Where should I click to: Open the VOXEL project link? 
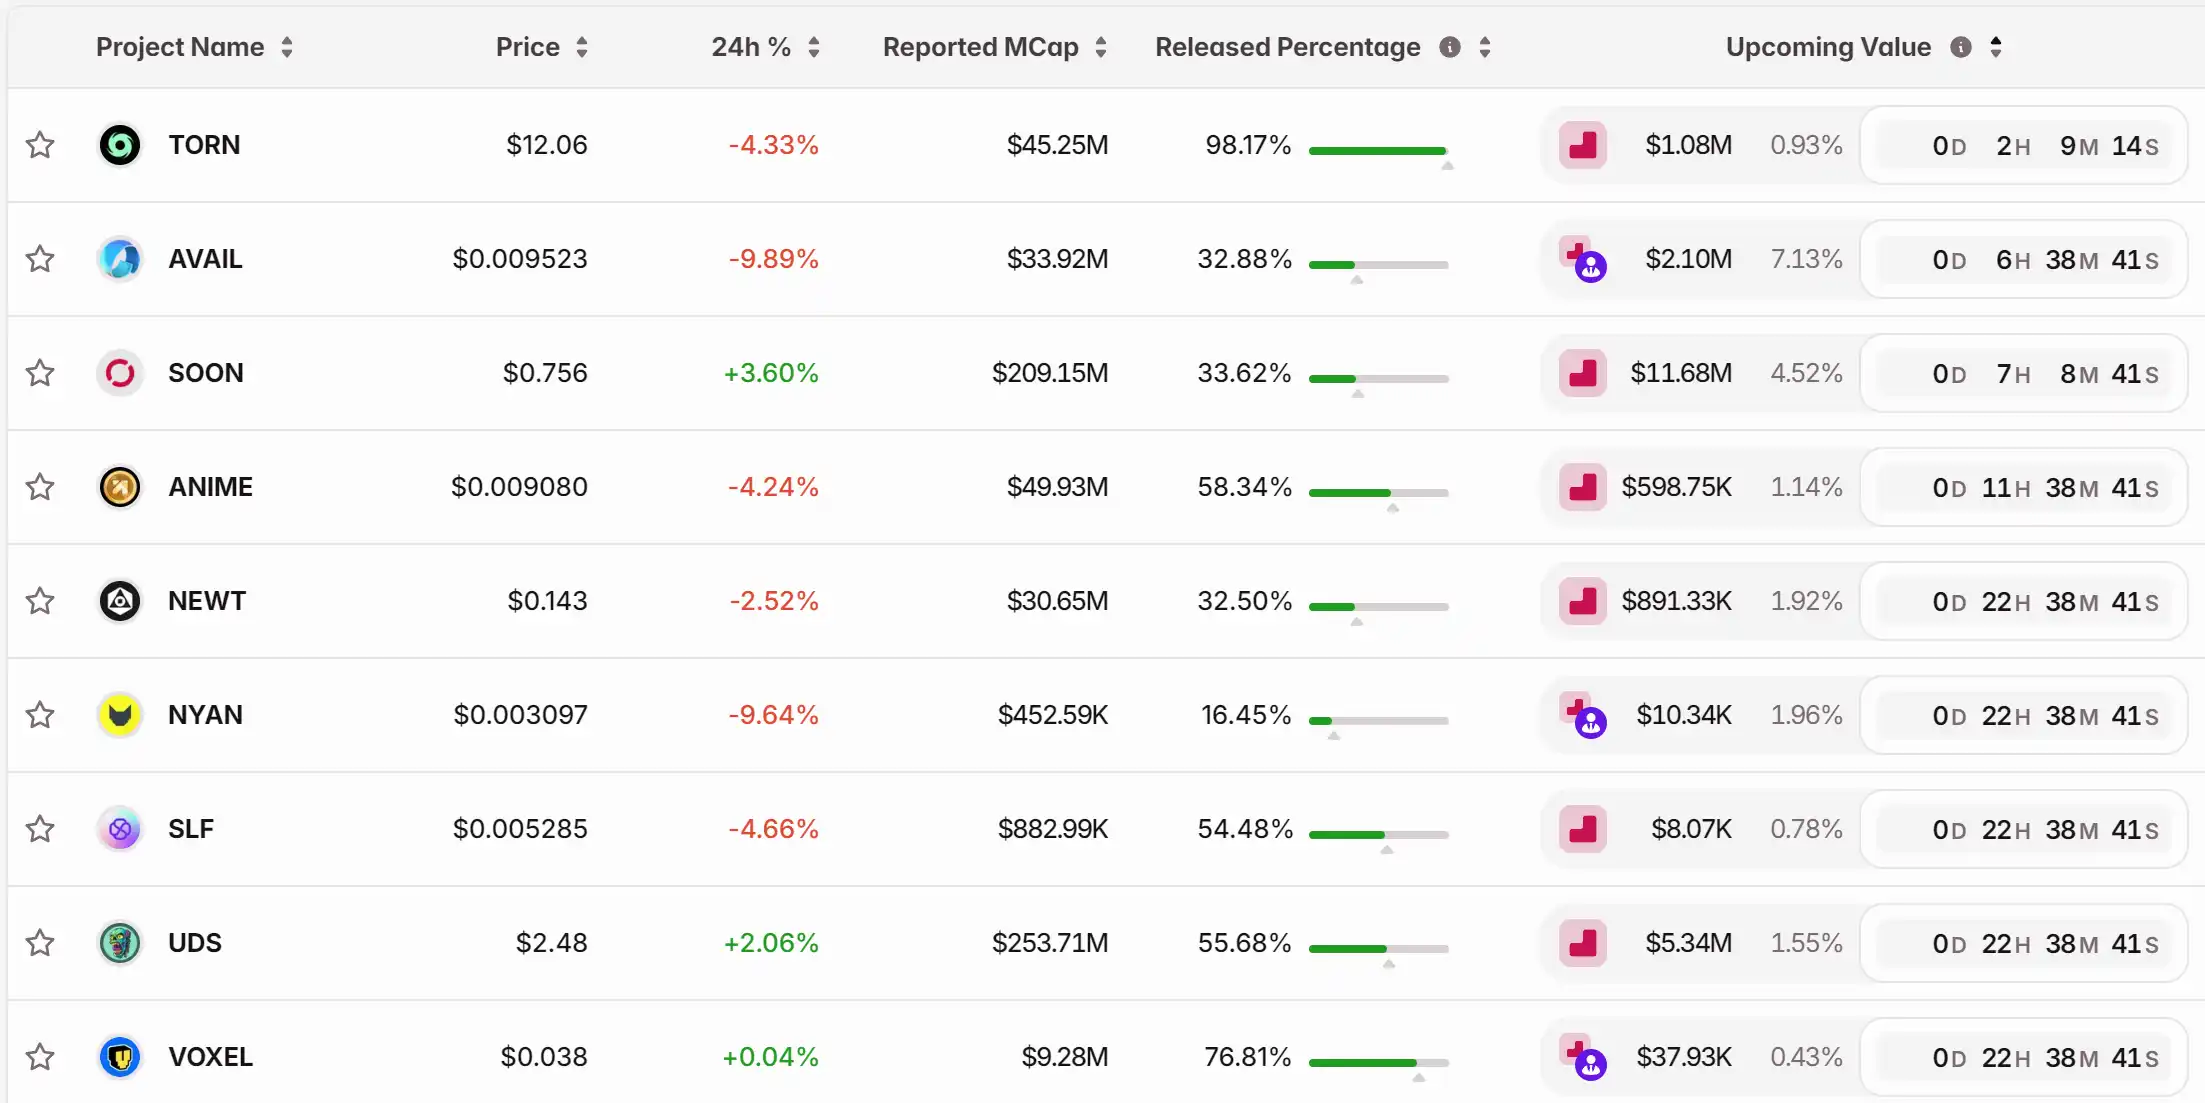click(210, 1057)
